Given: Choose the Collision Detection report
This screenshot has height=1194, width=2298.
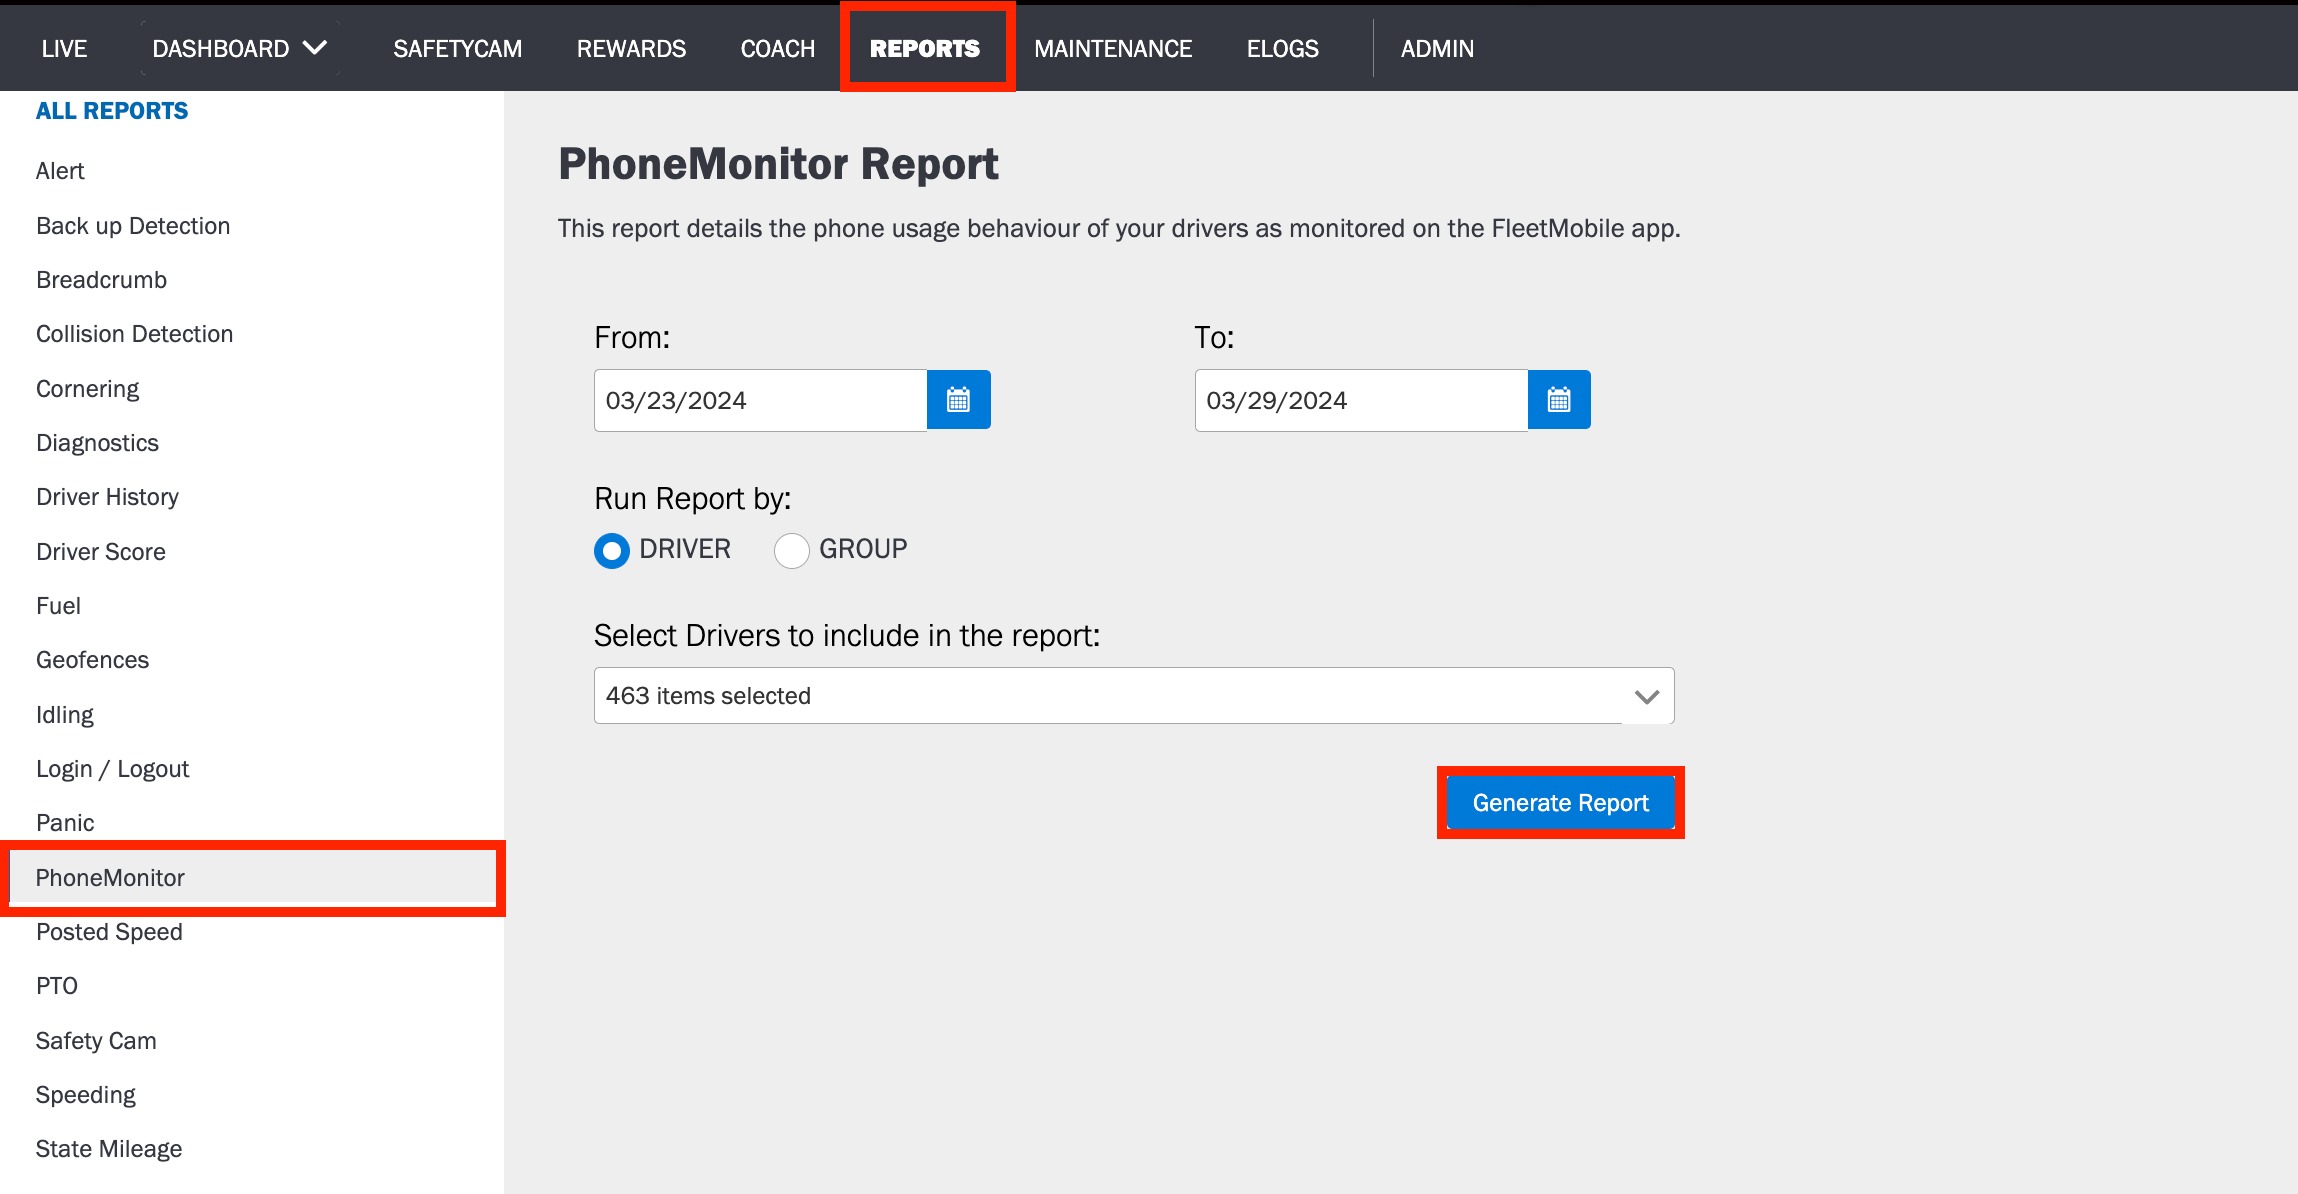Looking at the screenshot, I should 134,334.
